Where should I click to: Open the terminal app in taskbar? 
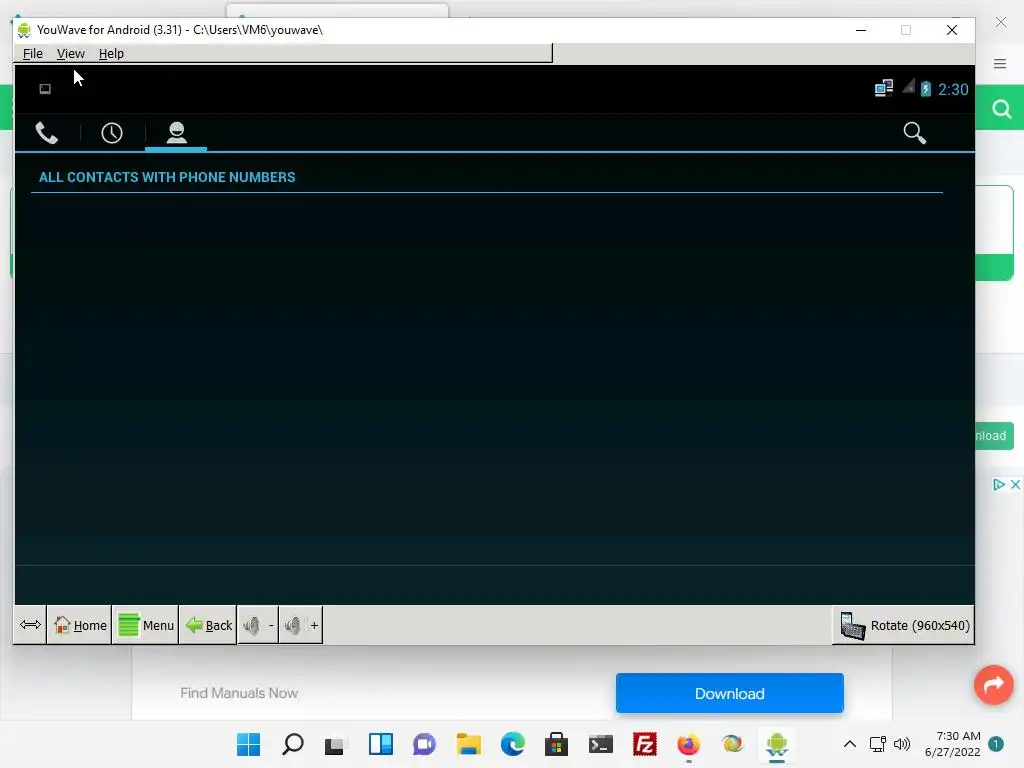[x=600, y=744]
